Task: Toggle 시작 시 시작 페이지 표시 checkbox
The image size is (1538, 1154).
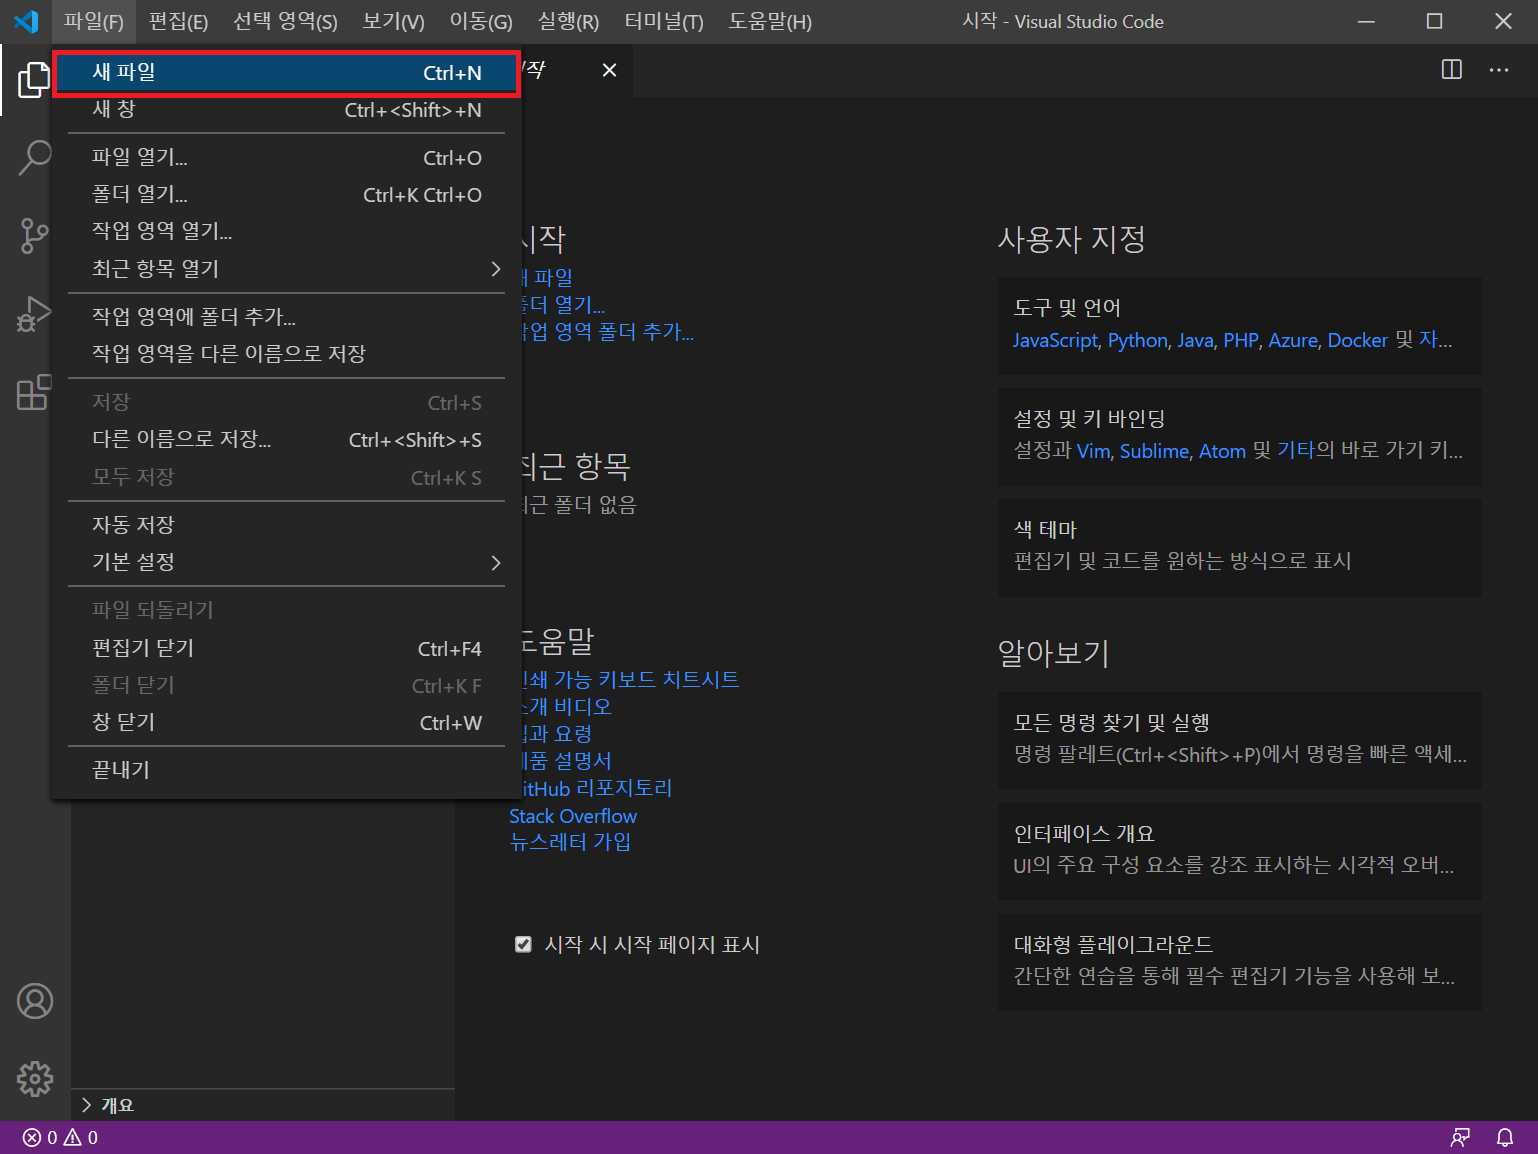Action: (523, 944)
